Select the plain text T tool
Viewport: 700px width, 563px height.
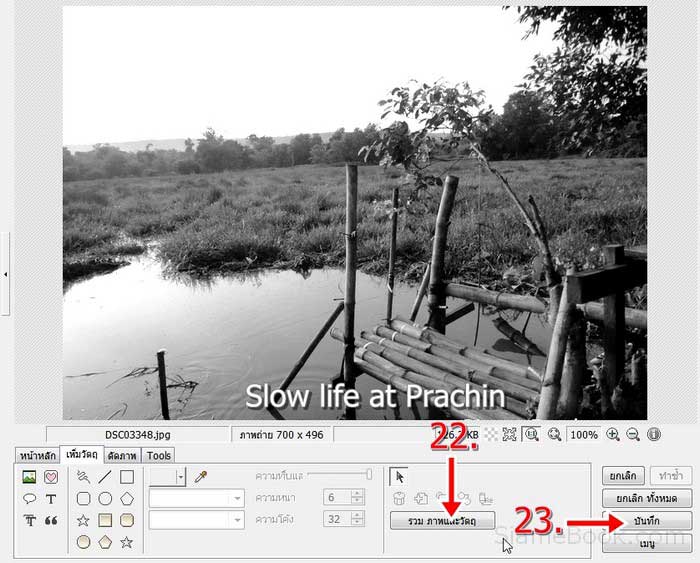click(51, 499)
